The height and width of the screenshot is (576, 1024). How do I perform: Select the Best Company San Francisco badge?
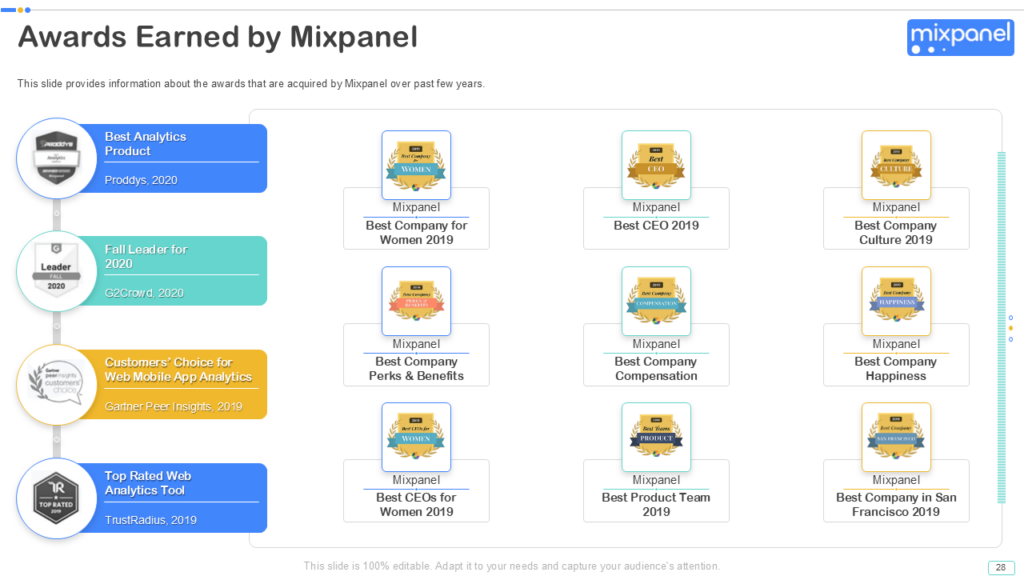(896, 437)
